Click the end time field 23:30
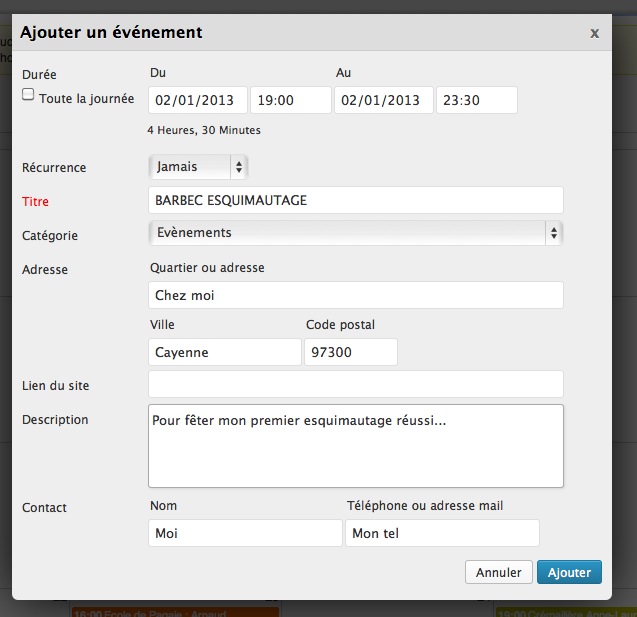Screen dimensions: 637x617 click(x=476, y=100)
